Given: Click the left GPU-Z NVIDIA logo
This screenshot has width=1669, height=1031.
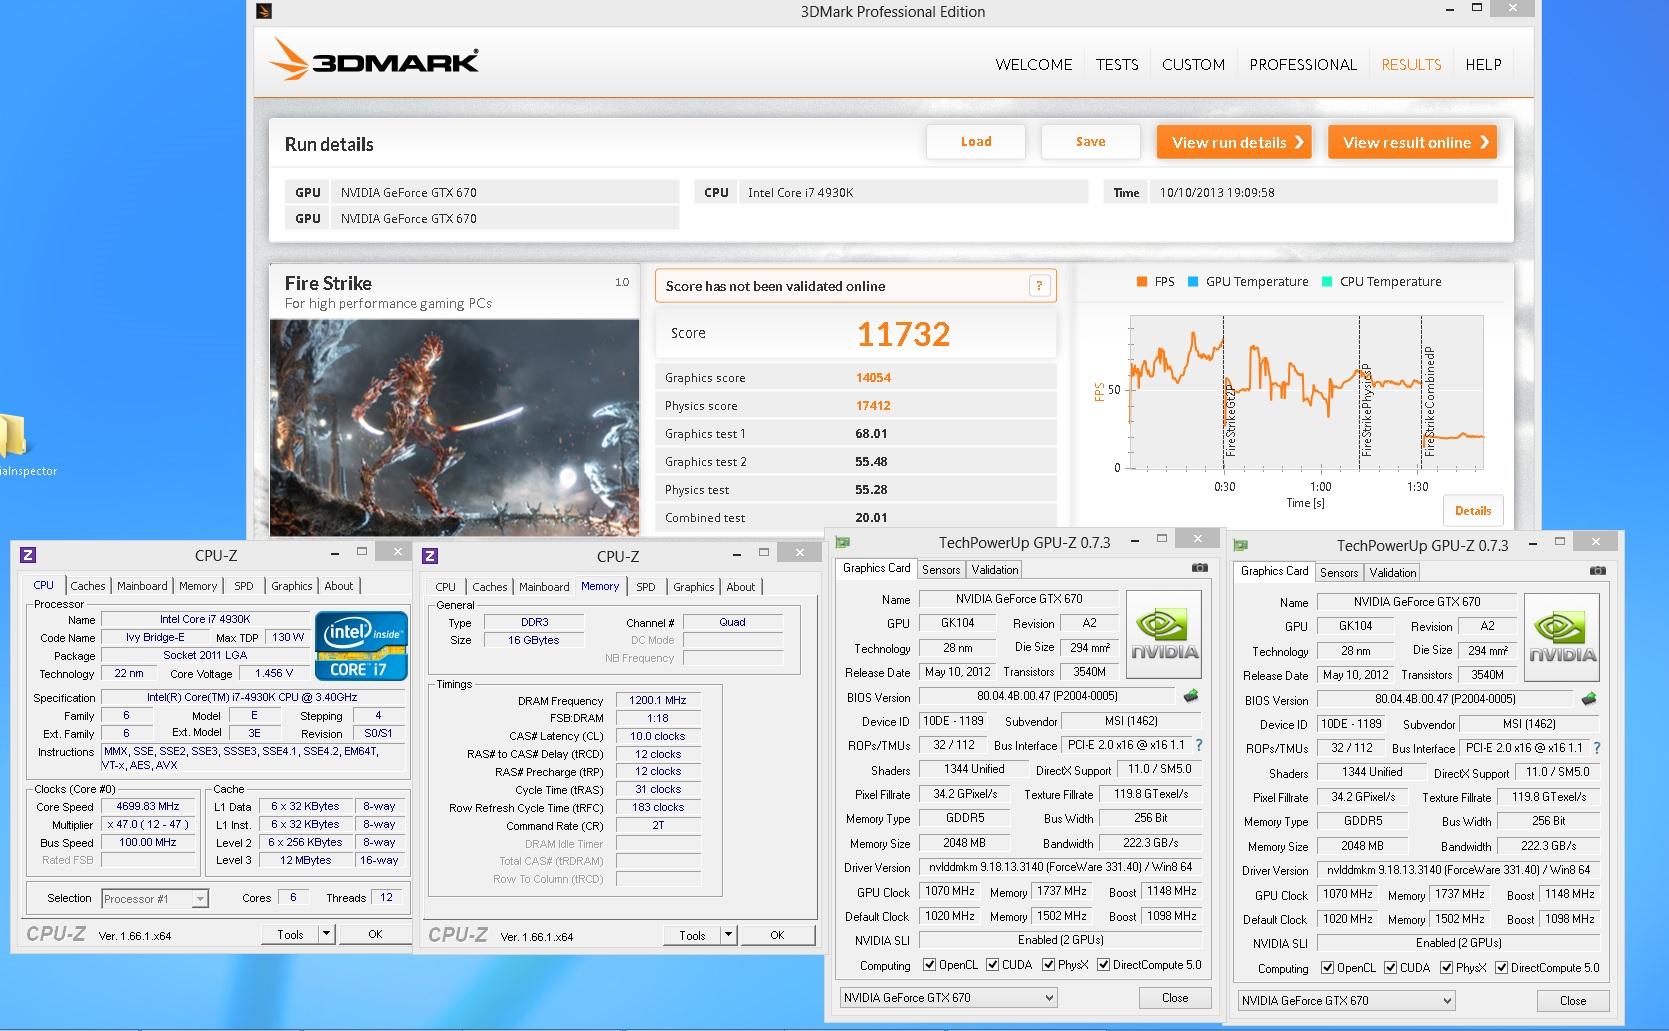Looking at the screenshot, I should pos(1164,633).
